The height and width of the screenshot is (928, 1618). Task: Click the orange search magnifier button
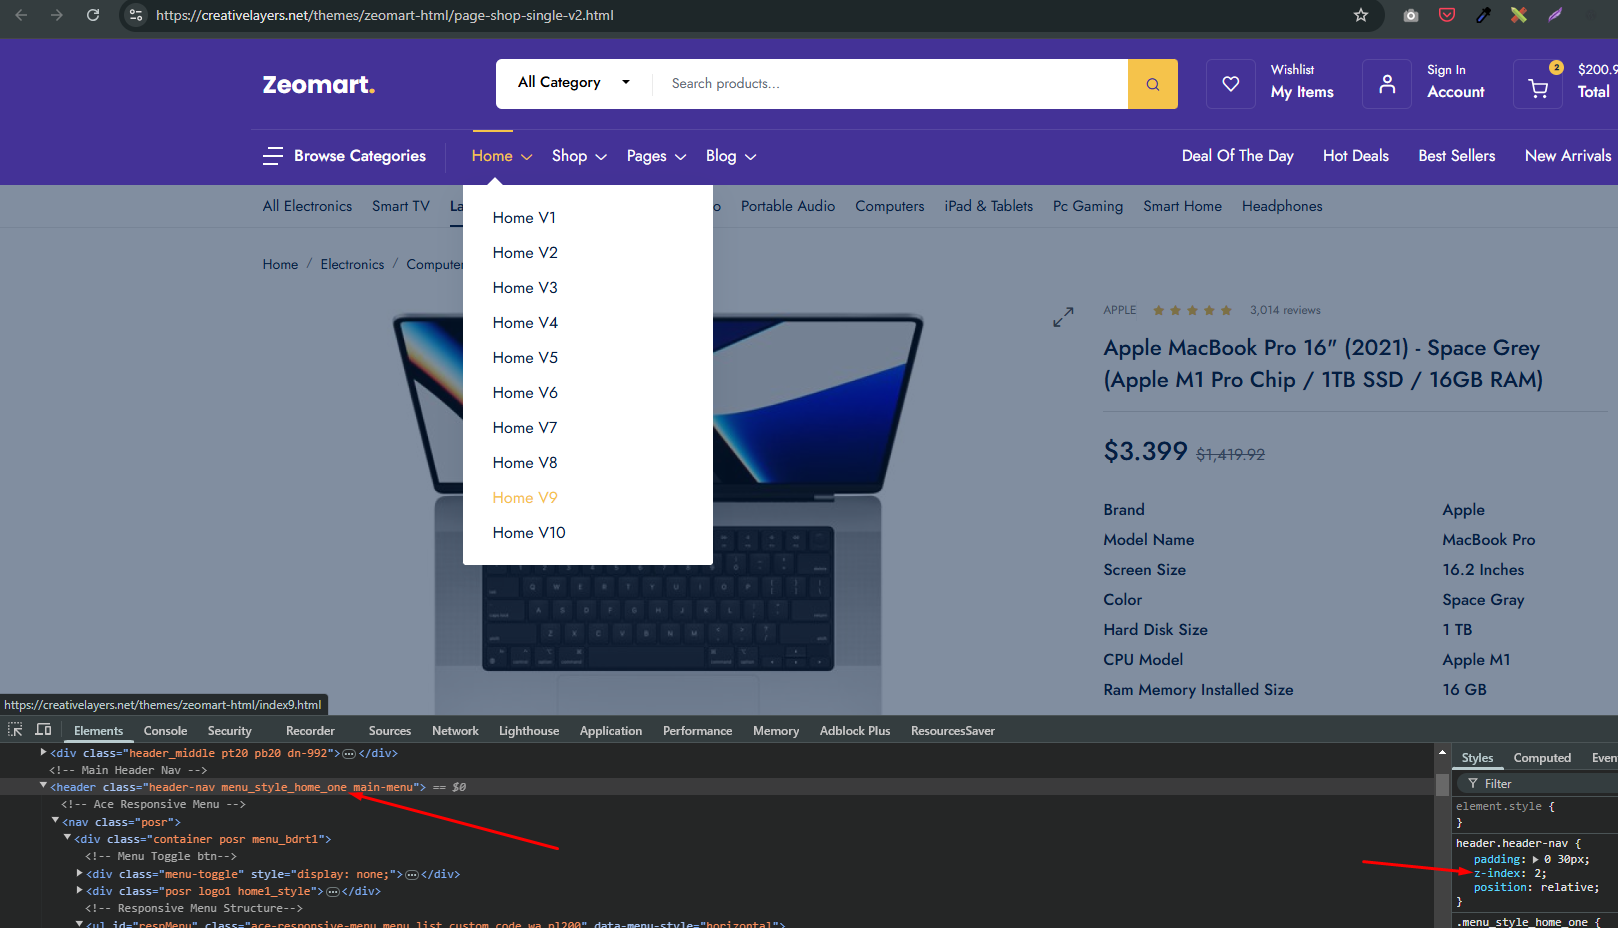coord(1153,84)
